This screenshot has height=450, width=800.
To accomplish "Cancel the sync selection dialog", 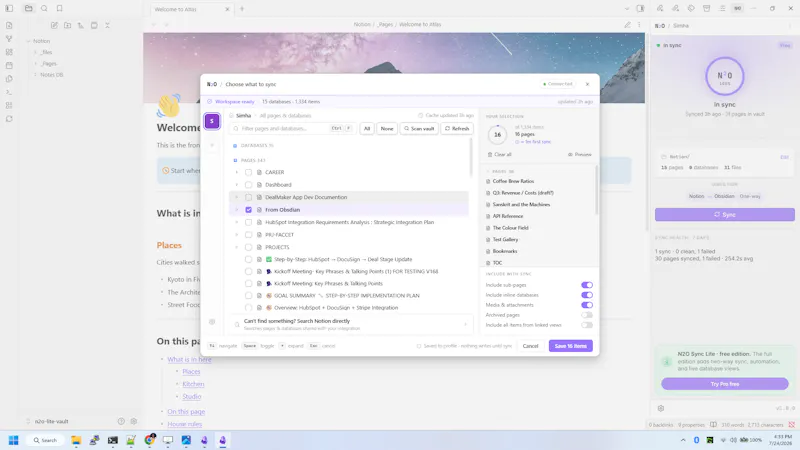I will tap(530, 346).
